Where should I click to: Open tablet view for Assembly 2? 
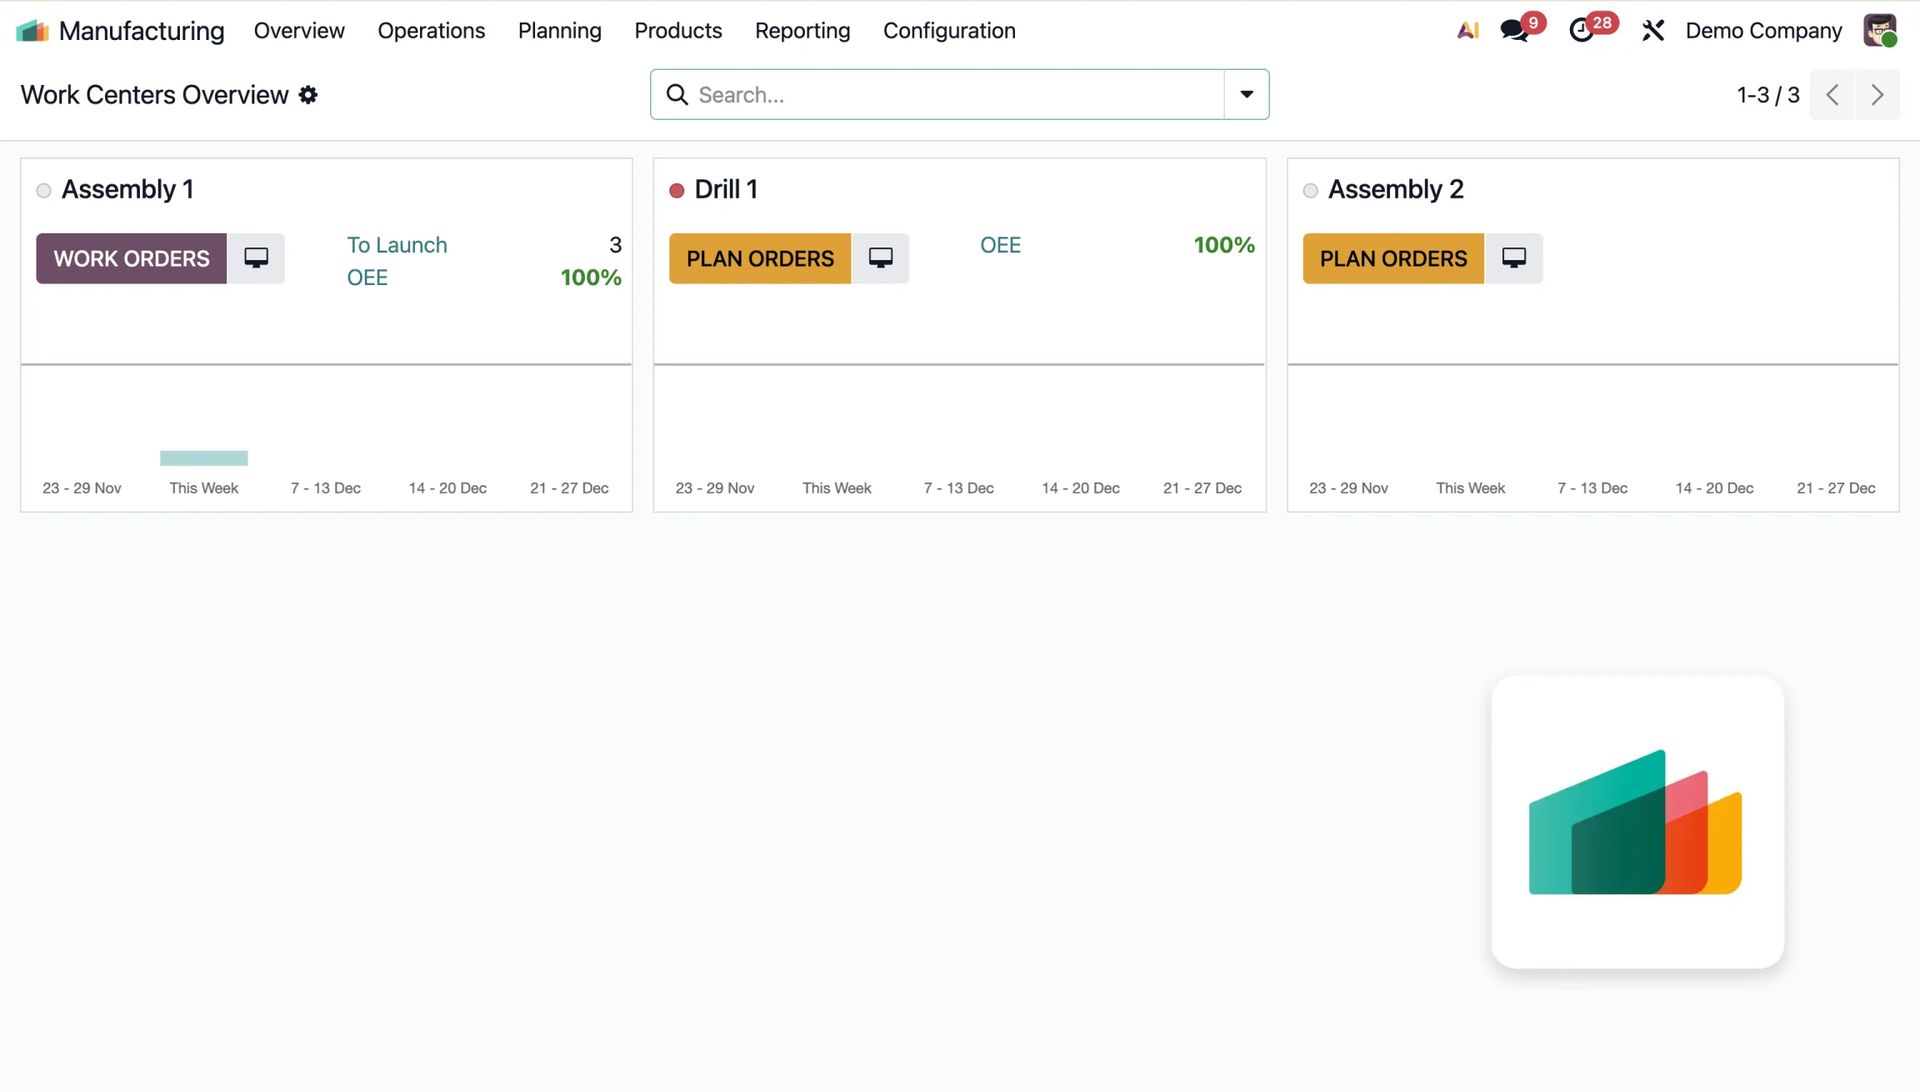[x=1514, y=258]
